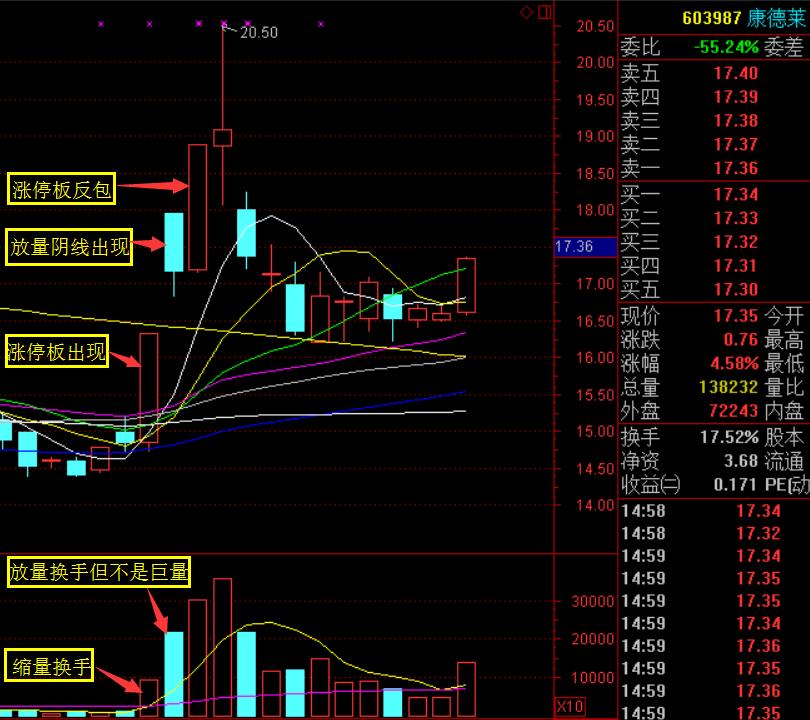Select the 卖四 ask row at 17.39
810x720 pixels.
pyautogui.click(x=714, y=97)
